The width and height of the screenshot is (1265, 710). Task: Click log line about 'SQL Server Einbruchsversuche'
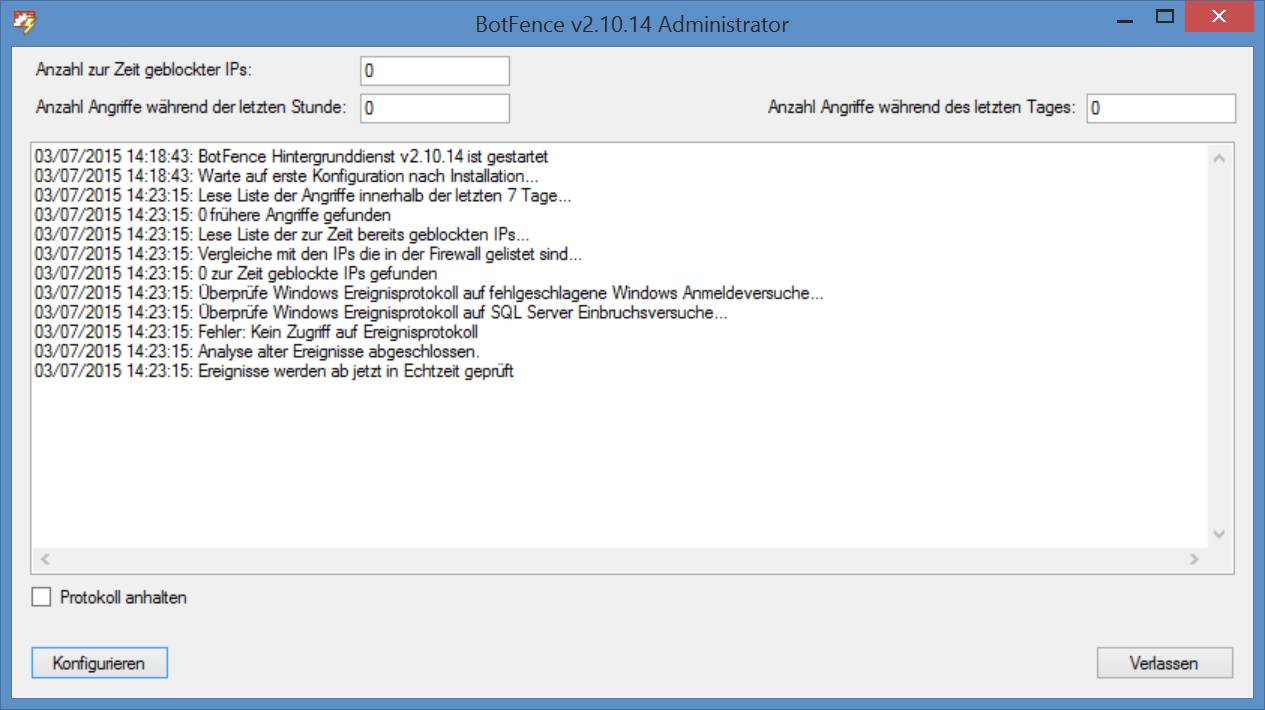[x=381, y=312]
